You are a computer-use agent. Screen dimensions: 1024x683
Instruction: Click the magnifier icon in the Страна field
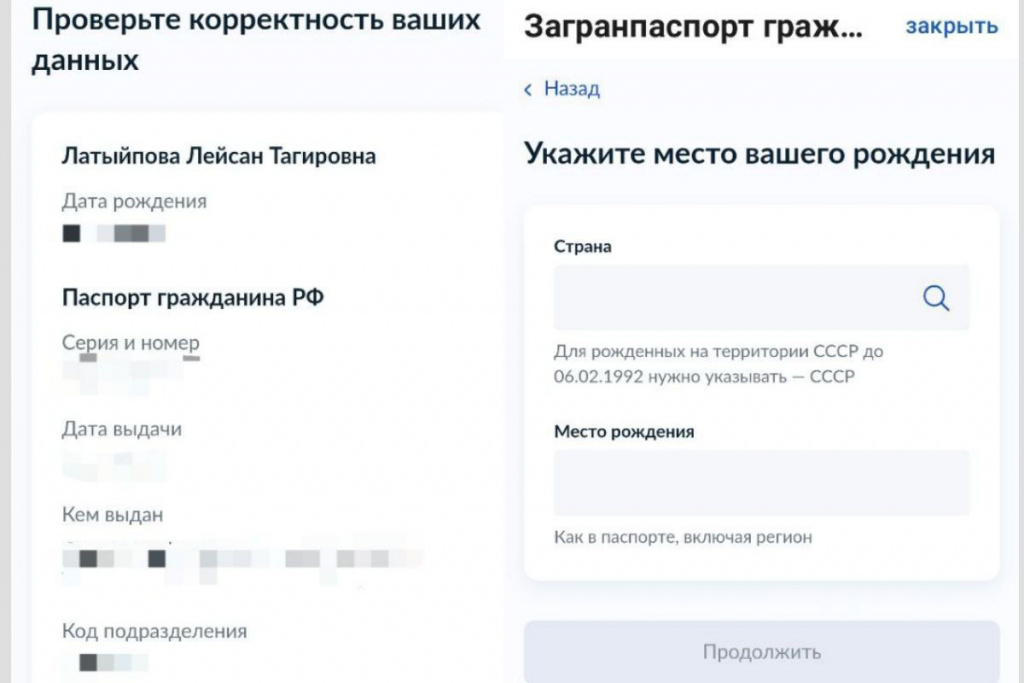click(936, 298)
